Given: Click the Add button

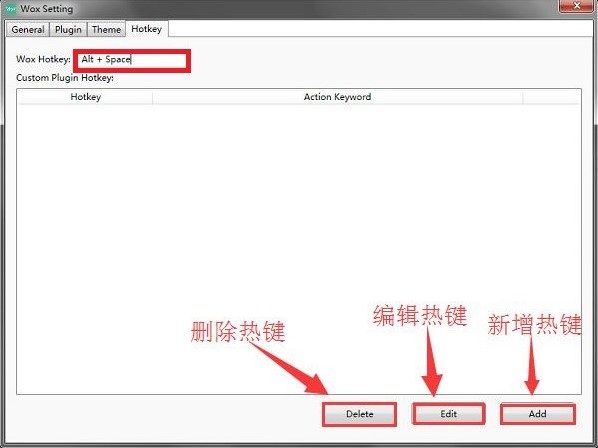Looking at the screenshot, I should click(537, 414).
